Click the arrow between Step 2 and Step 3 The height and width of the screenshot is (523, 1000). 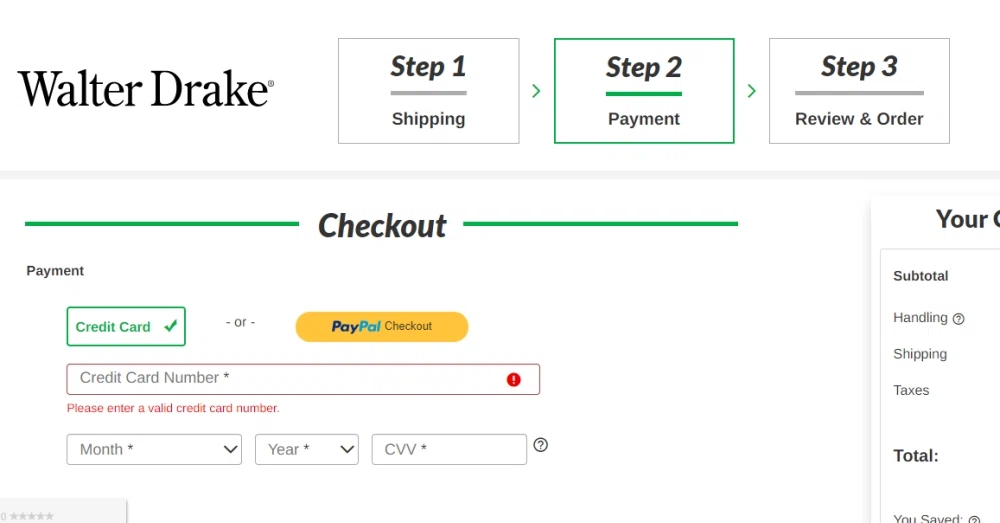pos(752,91)
